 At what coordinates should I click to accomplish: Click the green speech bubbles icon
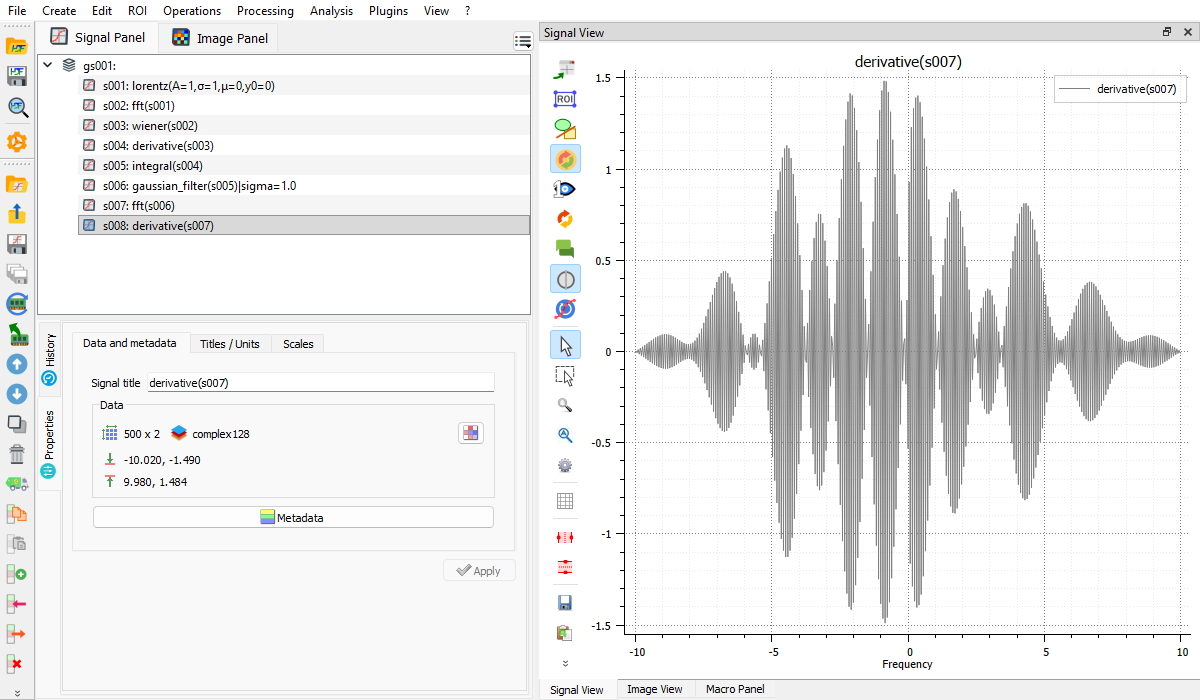pyautogui.click(x=565, y=248)
